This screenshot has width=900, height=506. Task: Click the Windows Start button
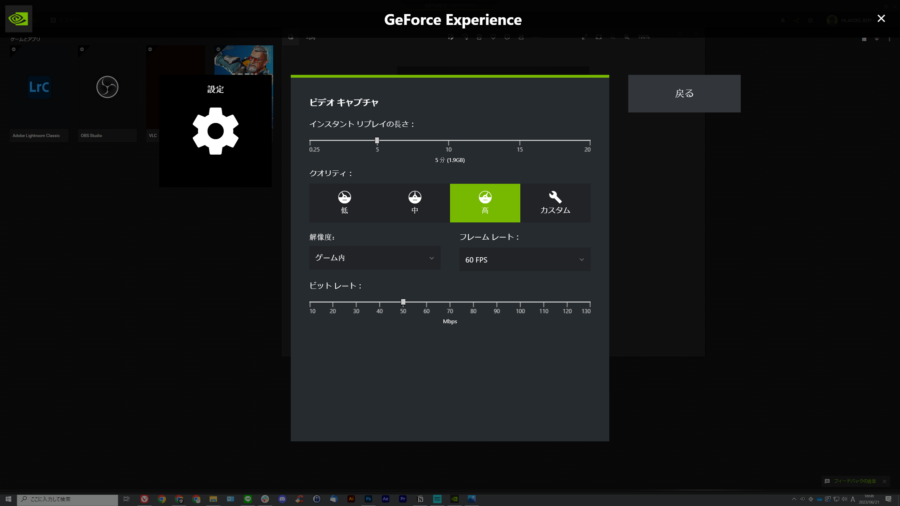pyautogui.click(x=8, y=499)
